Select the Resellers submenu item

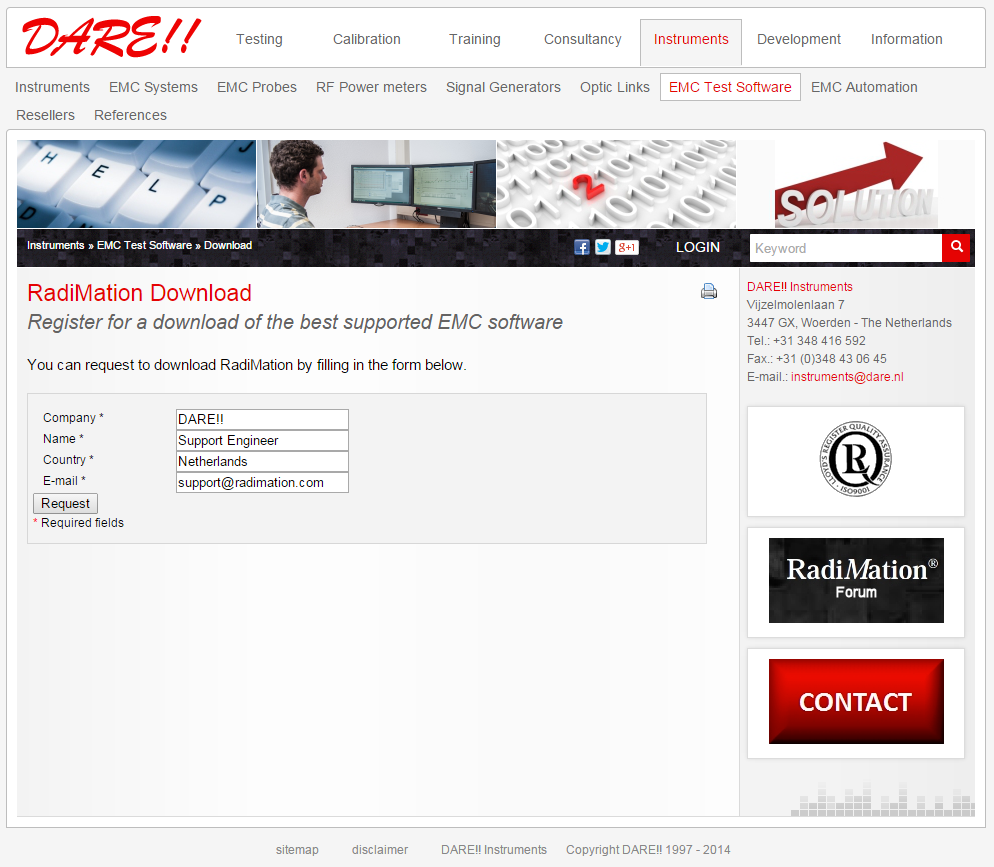[x=45, y=115]
